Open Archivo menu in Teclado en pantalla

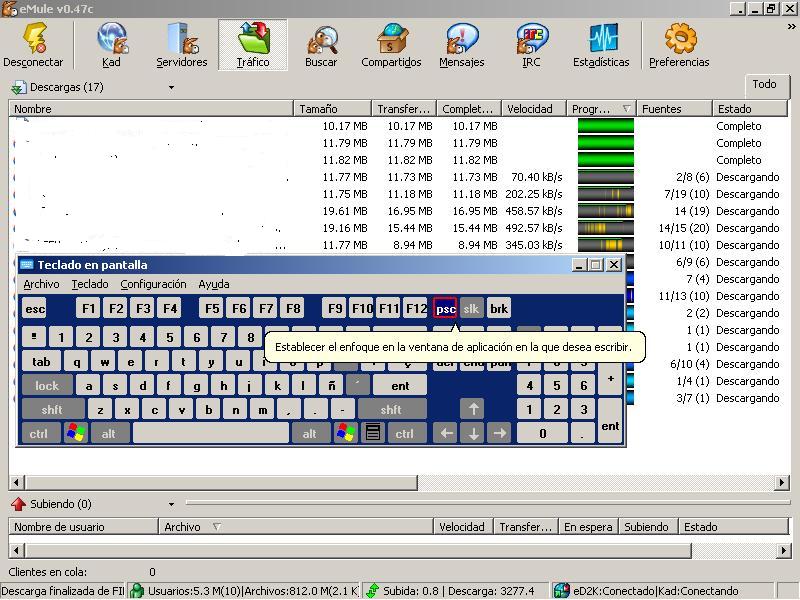[x=41, y=284]
